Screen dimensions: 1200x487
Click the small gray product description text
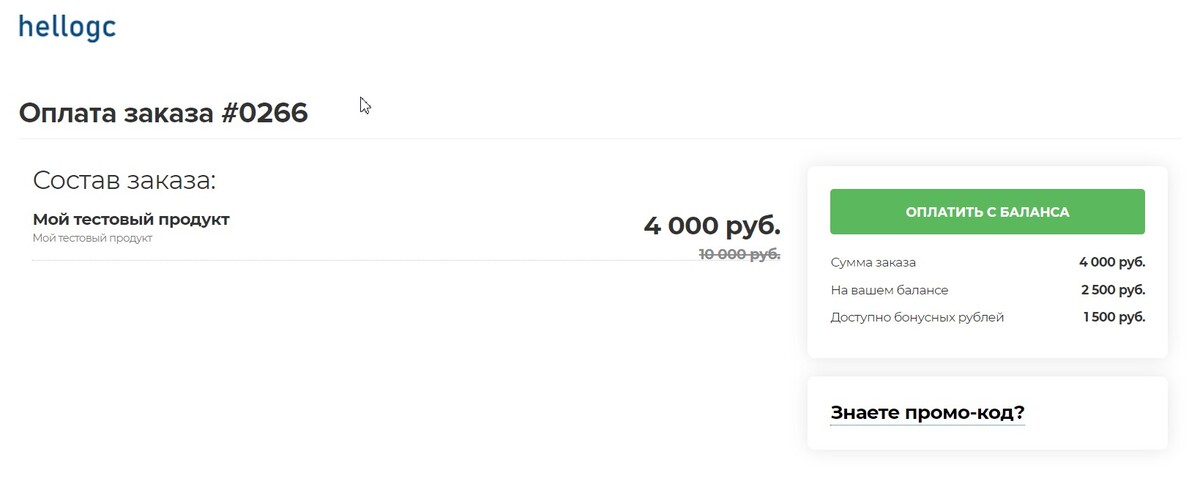(92, 238)
